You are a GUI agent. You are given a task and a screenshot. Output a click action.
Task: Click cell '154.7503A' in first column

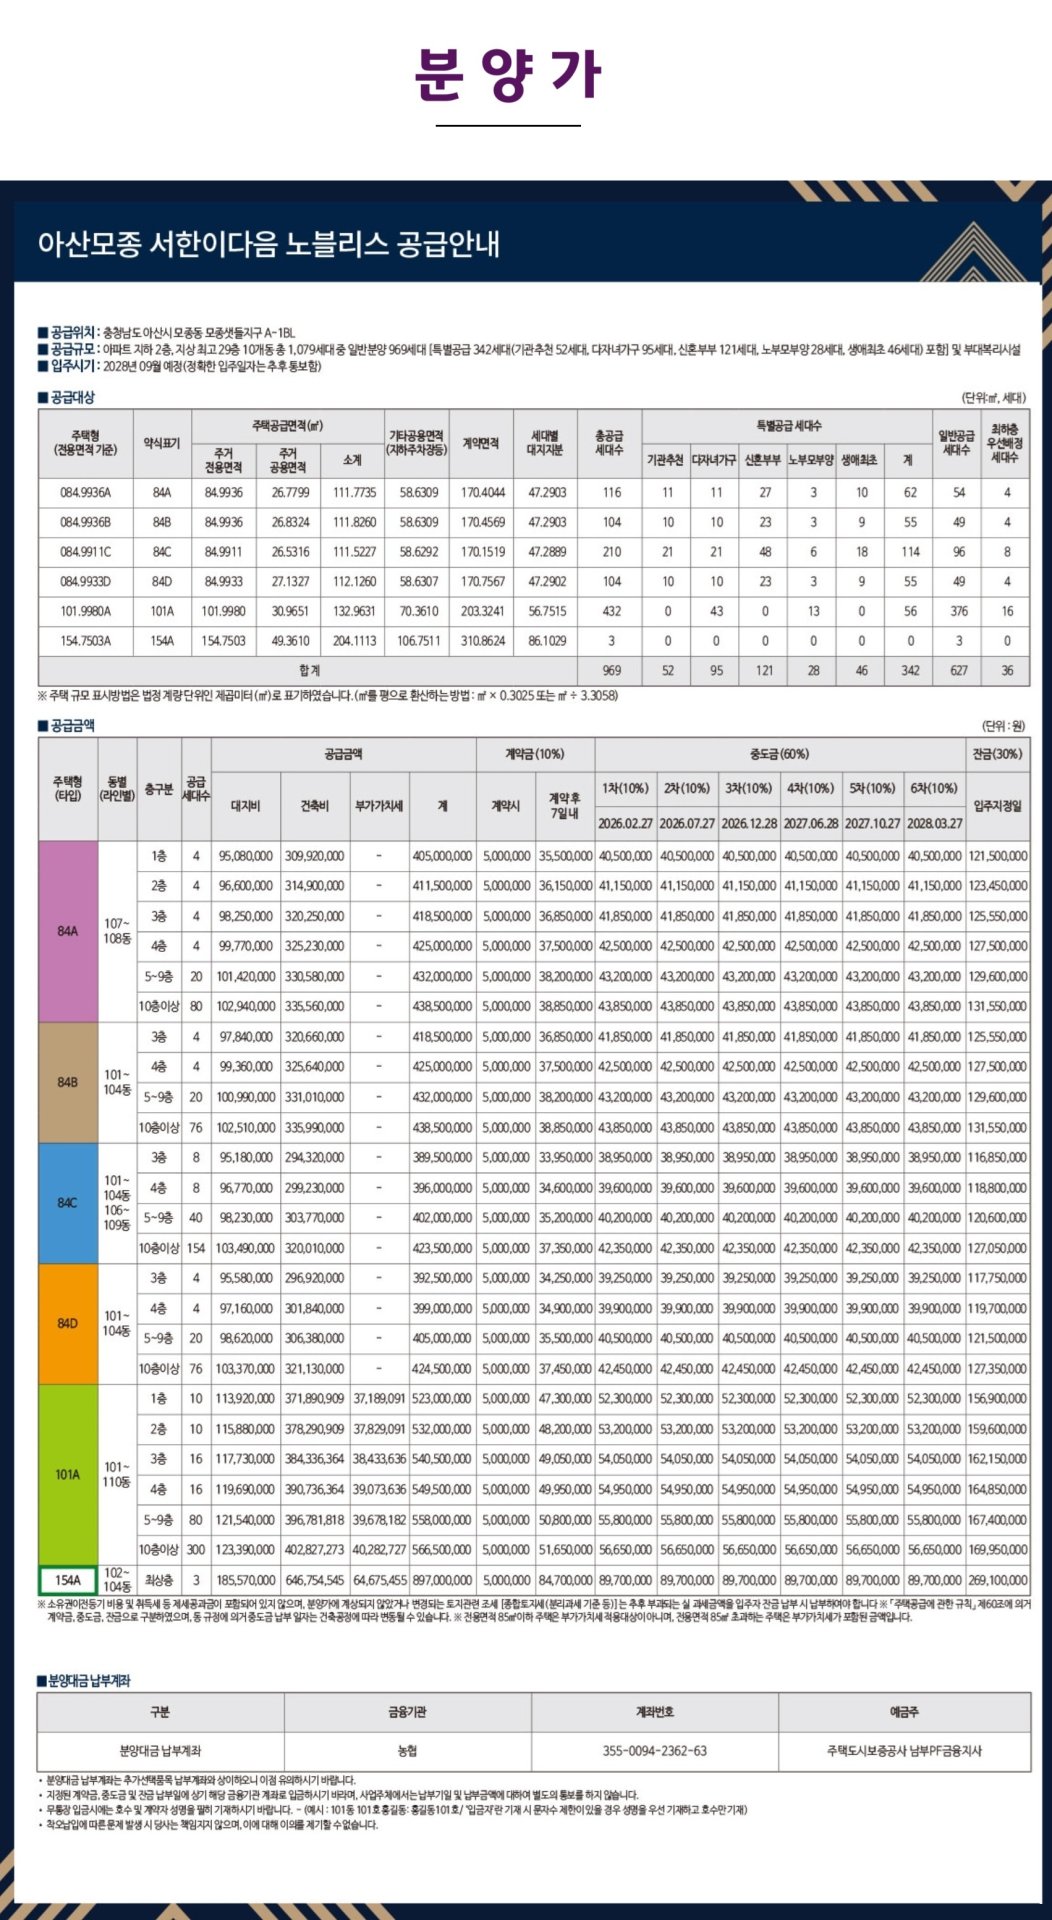pyautogui.click(x=86, y=641)
